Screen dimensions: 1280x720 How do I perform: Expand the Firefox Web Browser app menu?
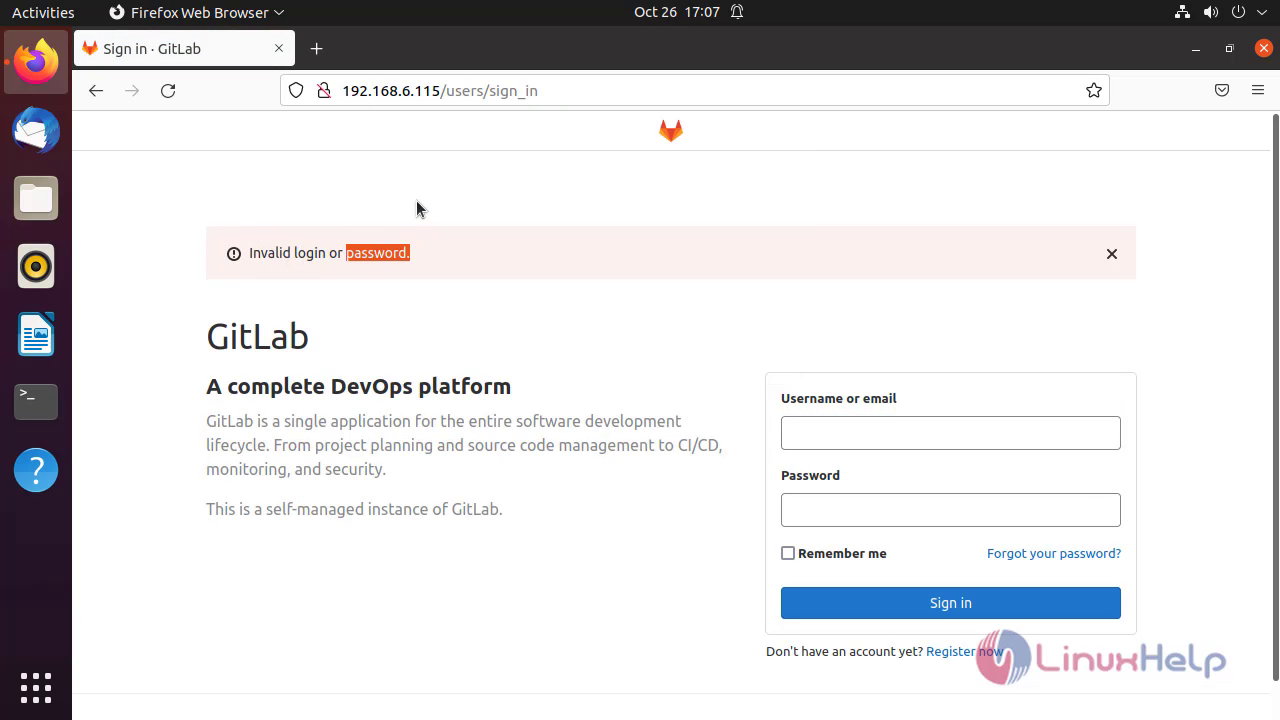tap(196, 12)
